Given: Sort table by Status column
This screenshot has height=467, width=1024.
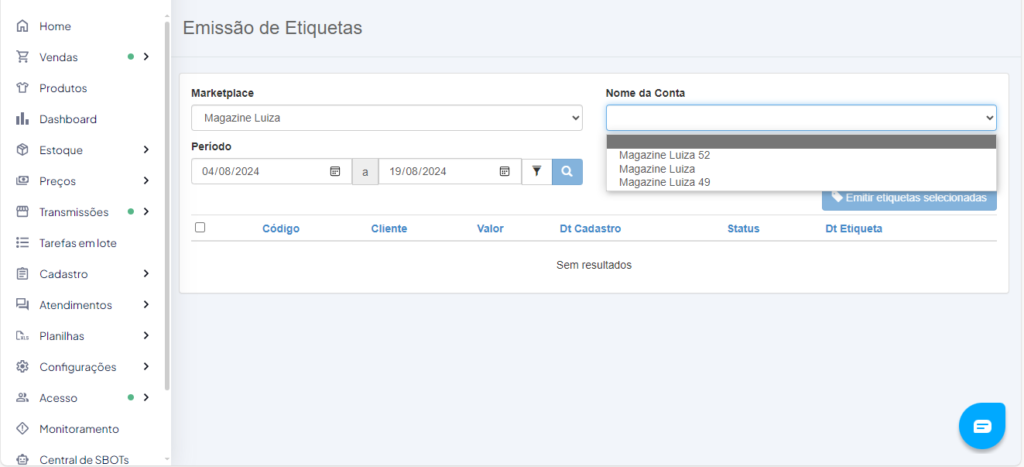Looking at the screenshot, I should pyautogui.click(x=743, y=229).
